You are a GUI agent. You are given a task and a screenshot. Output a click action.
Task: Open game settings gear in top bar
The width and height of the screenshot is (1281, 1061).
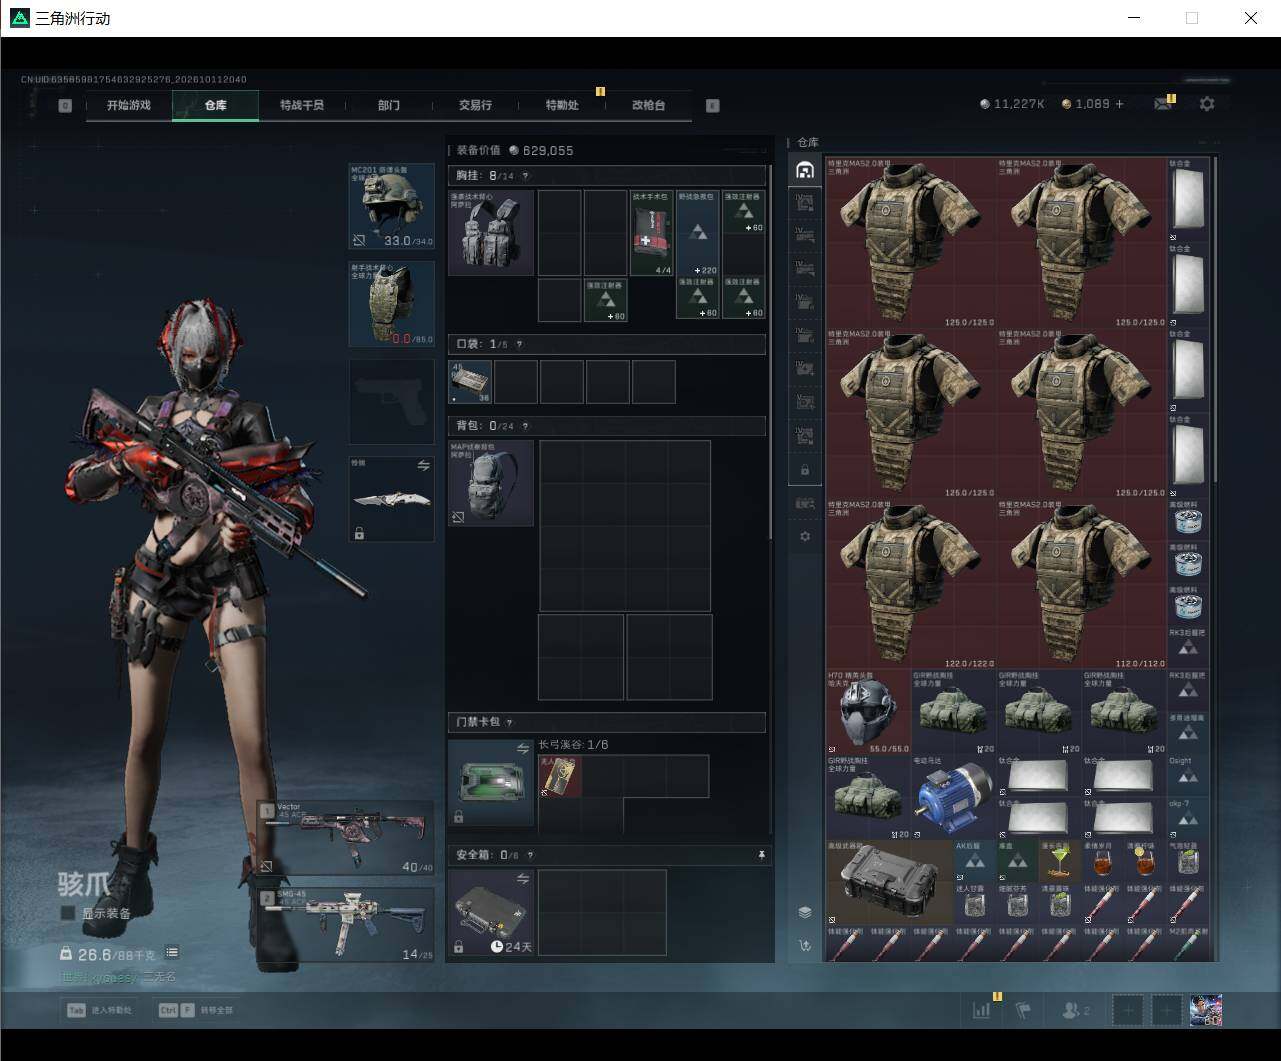click(1207, 104)
